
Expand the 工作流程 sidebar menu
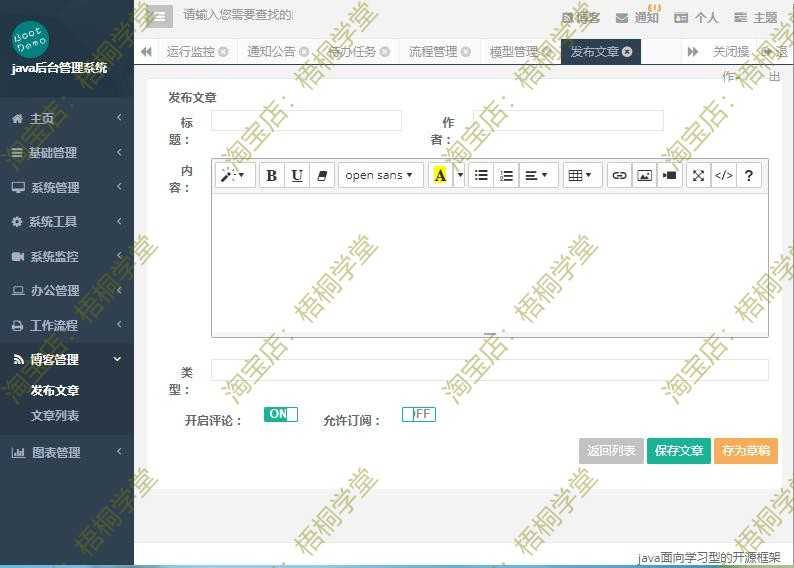click(67, 325)
